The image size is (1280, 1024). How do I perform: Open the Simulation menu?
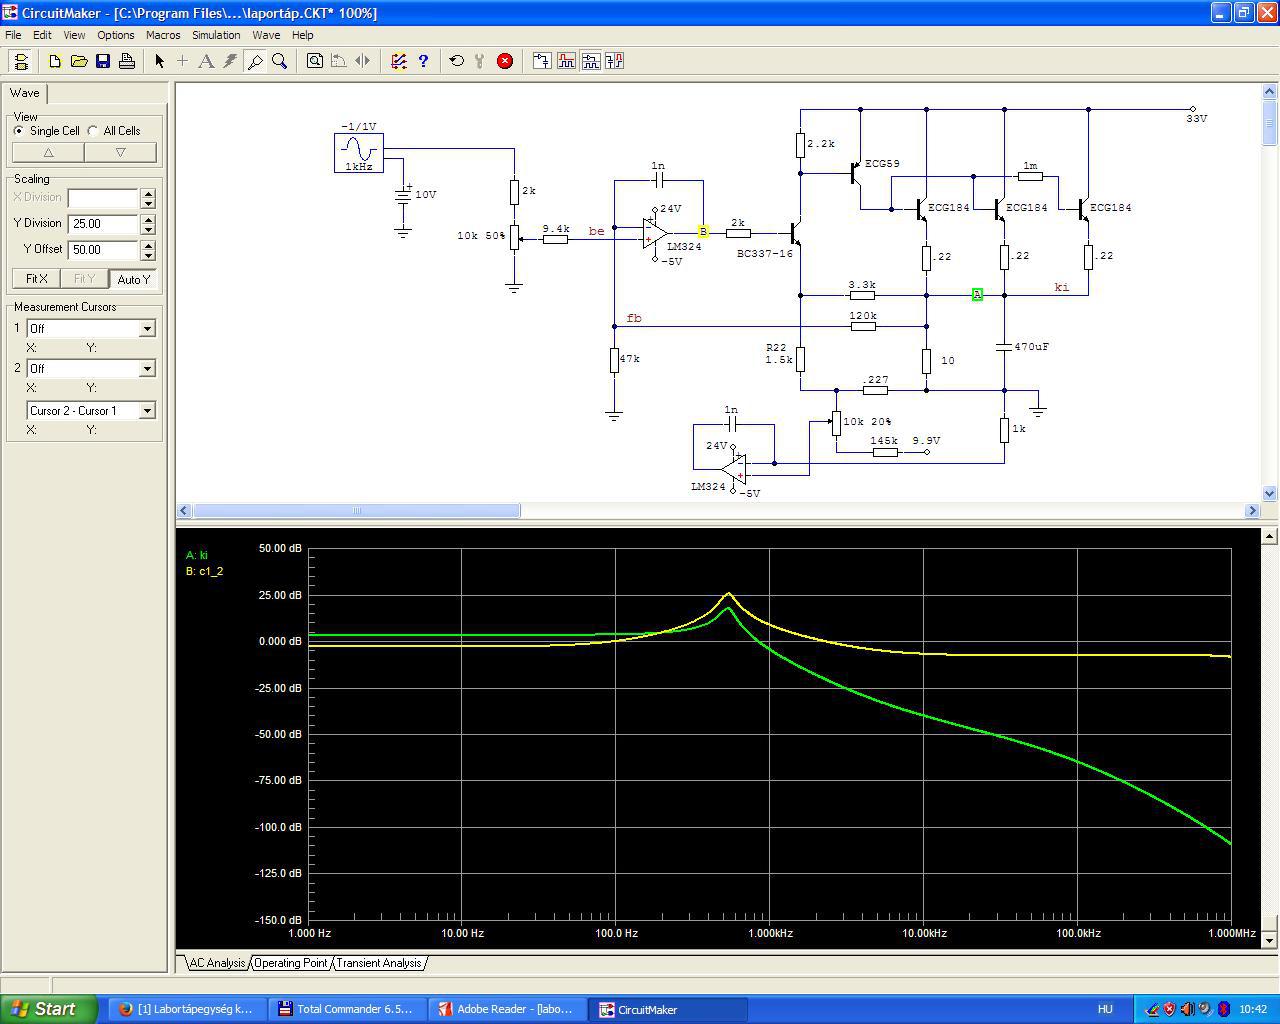coord(216,35)
